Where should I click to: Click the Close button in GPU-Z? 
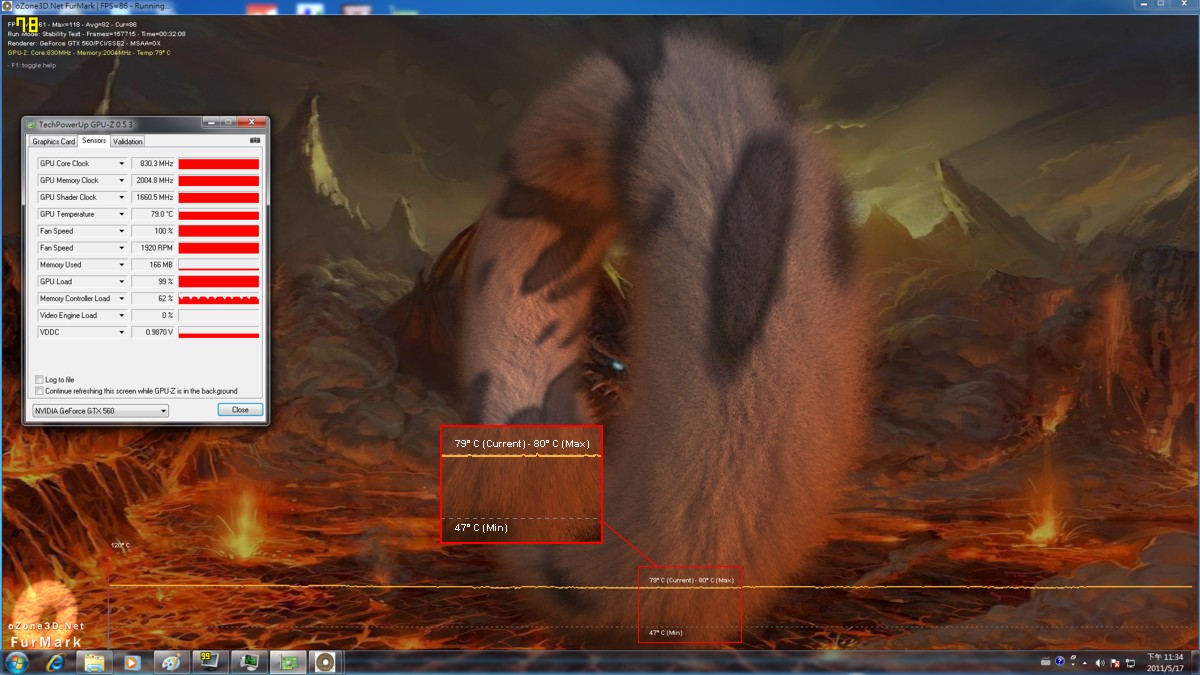tap(240, 410)
